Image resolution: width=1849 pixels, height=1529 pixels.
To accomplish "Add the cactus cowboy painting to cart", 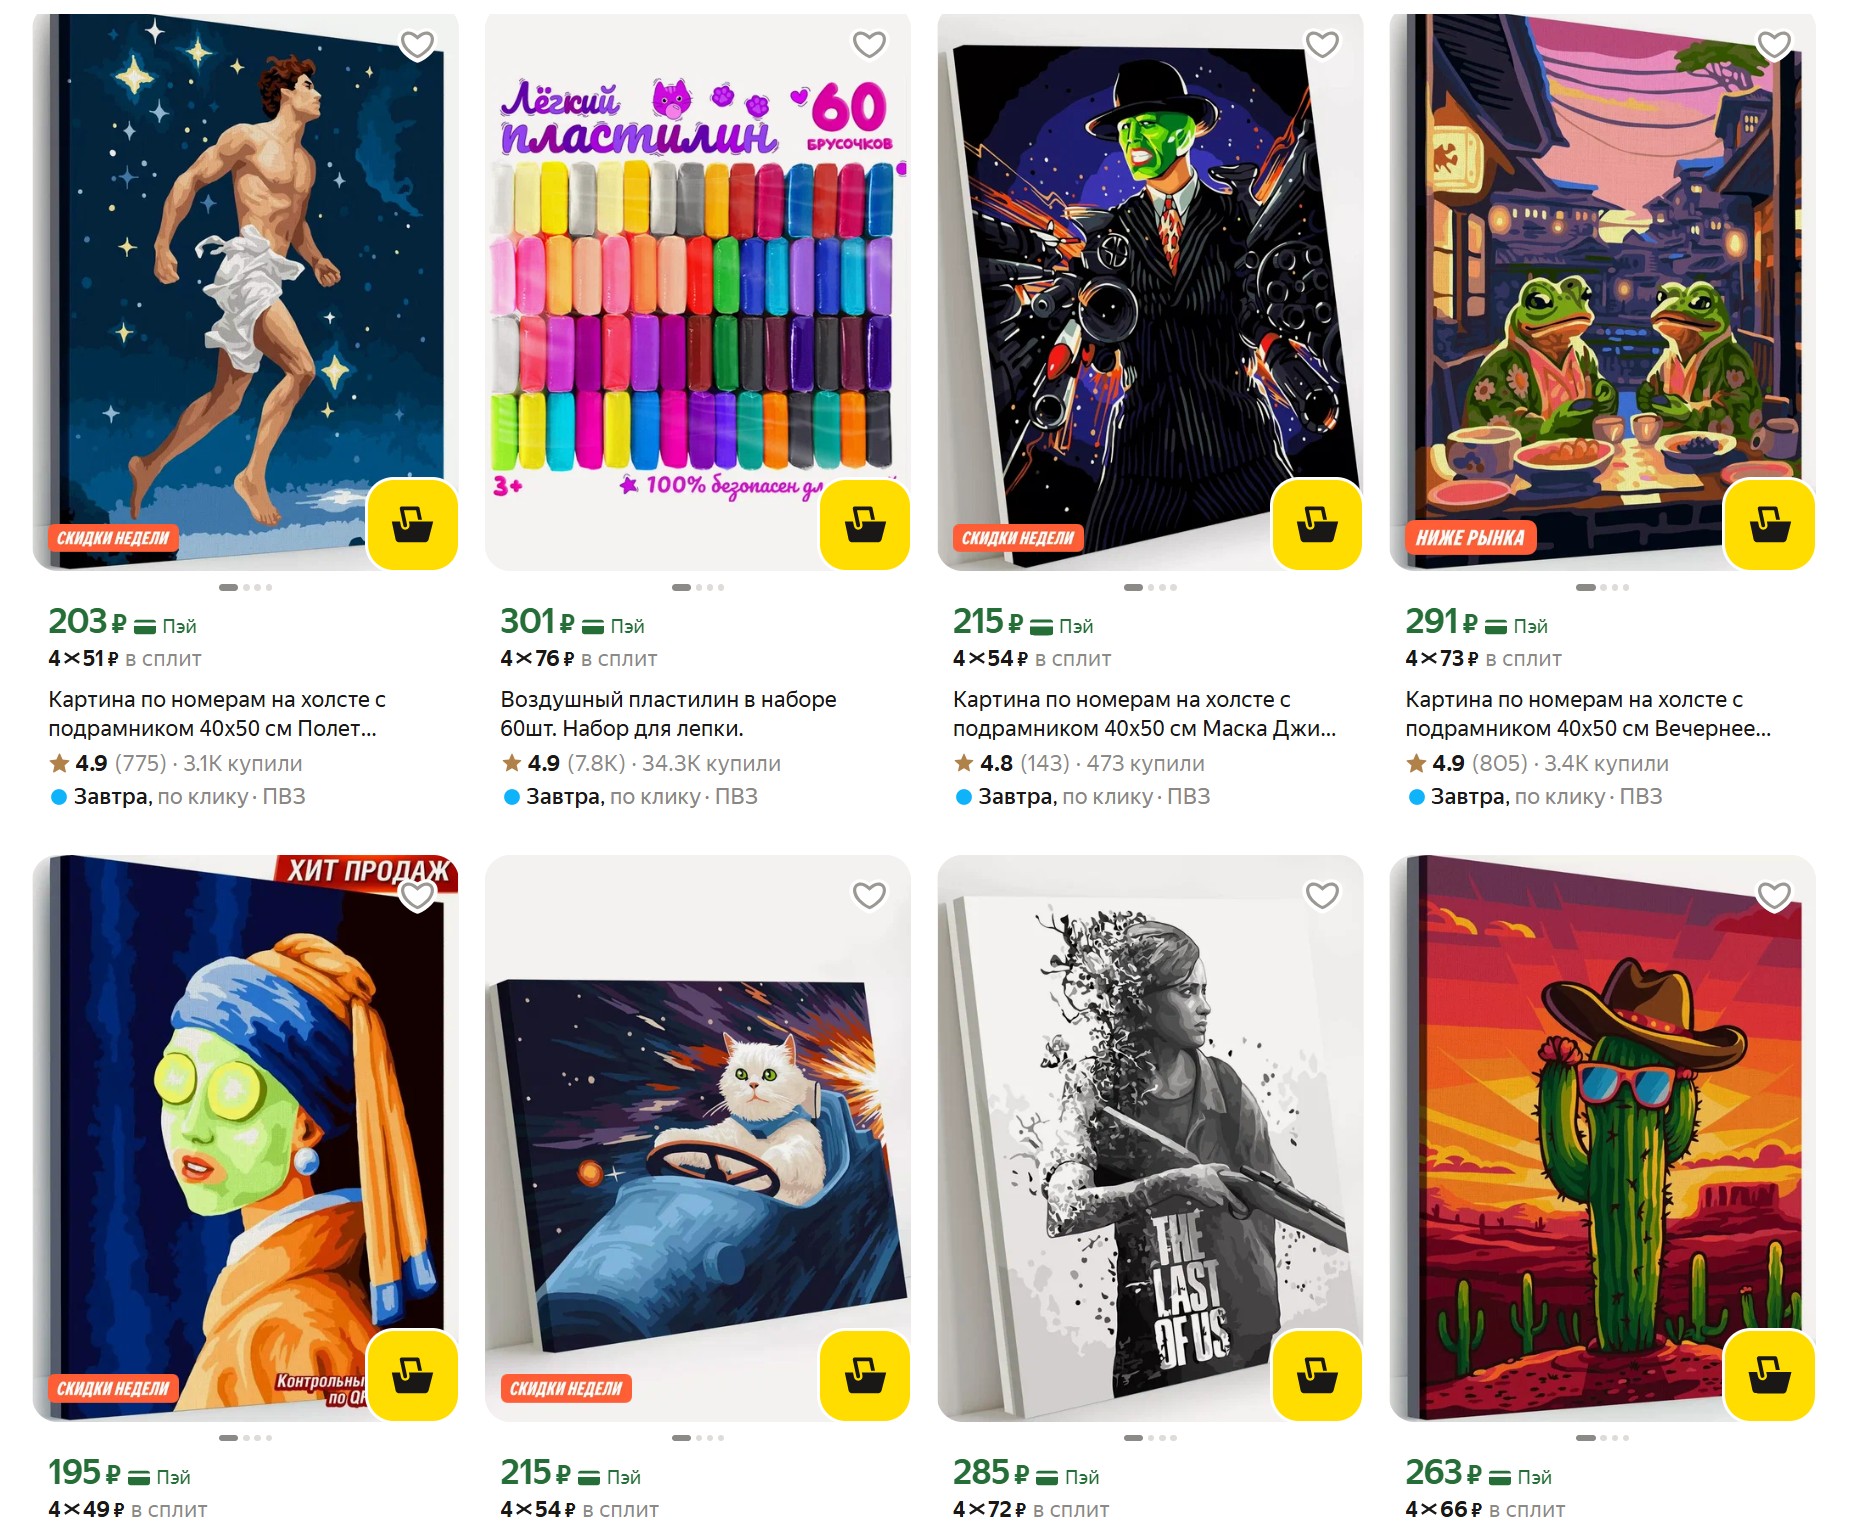I will click(x=1770, y=1375).
